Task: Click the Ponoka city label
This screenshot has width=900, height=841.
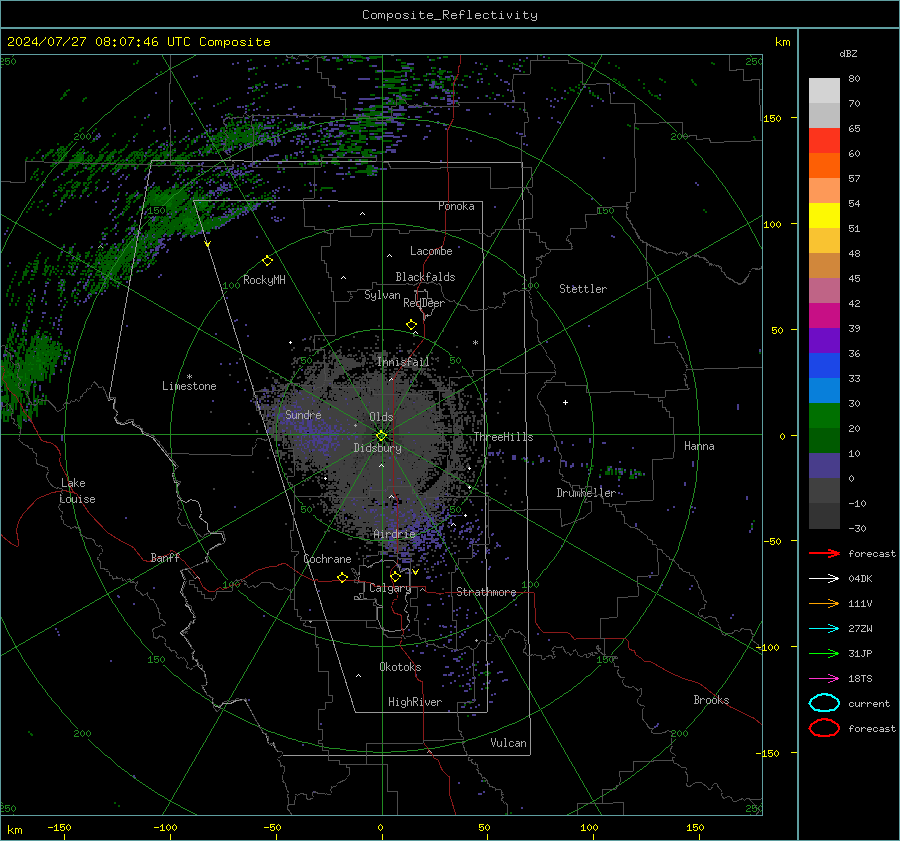Action: pyautogui.click(x=456, y=206)
